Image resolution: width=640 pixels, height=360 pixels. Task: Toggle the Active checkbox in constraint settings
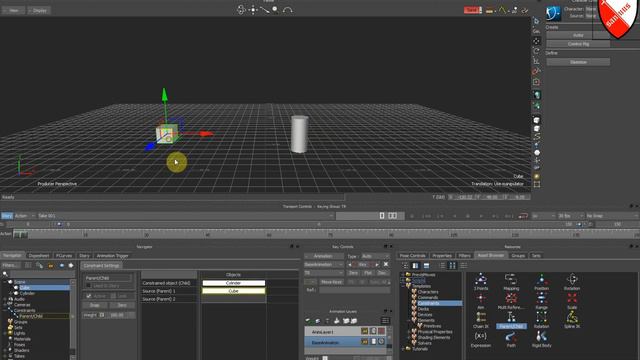[x=89, y=296]
